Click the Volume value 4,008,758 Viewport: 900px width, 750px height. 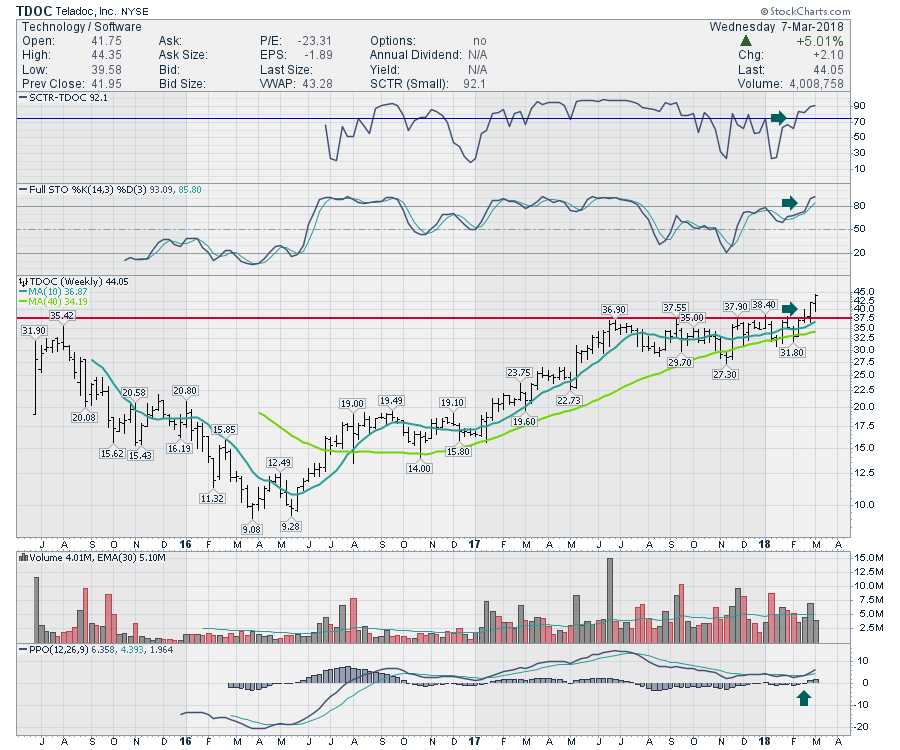tap(816, 84)
